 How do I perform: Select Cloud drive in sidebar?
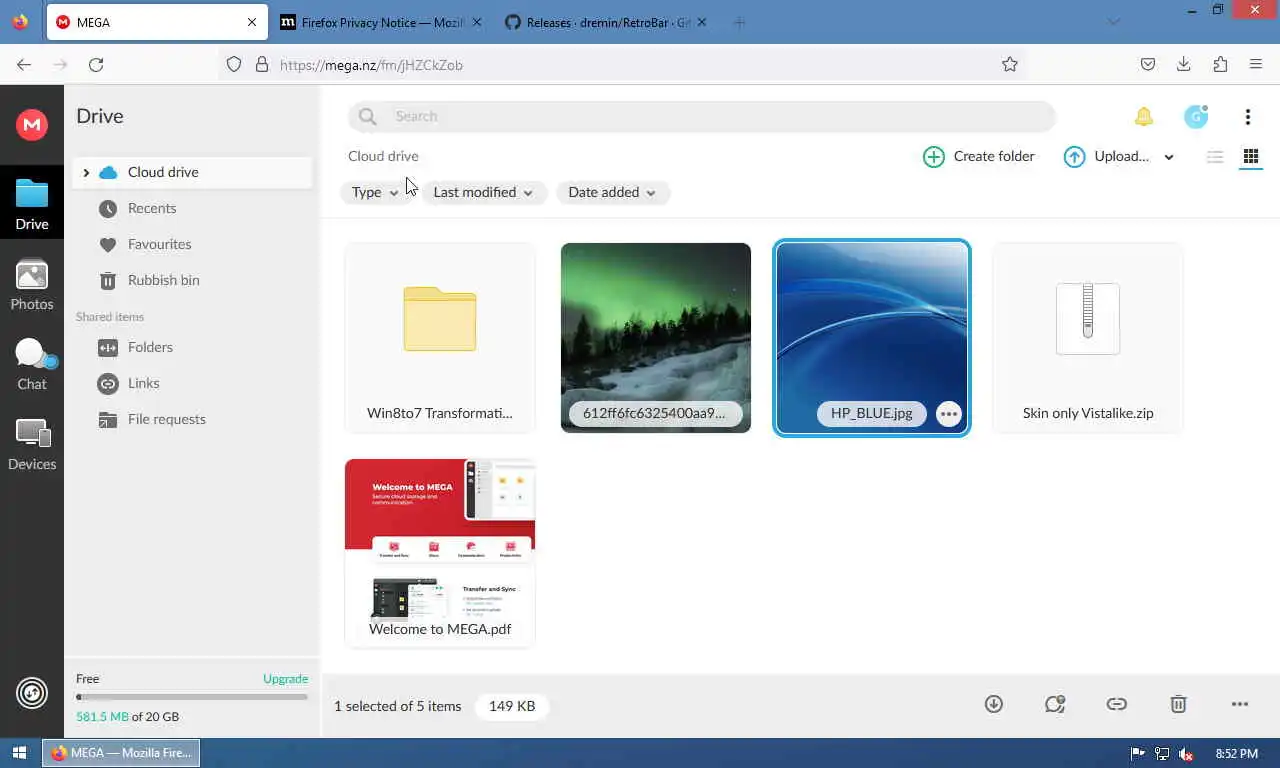pyautogui.click(x=192, y=172)
